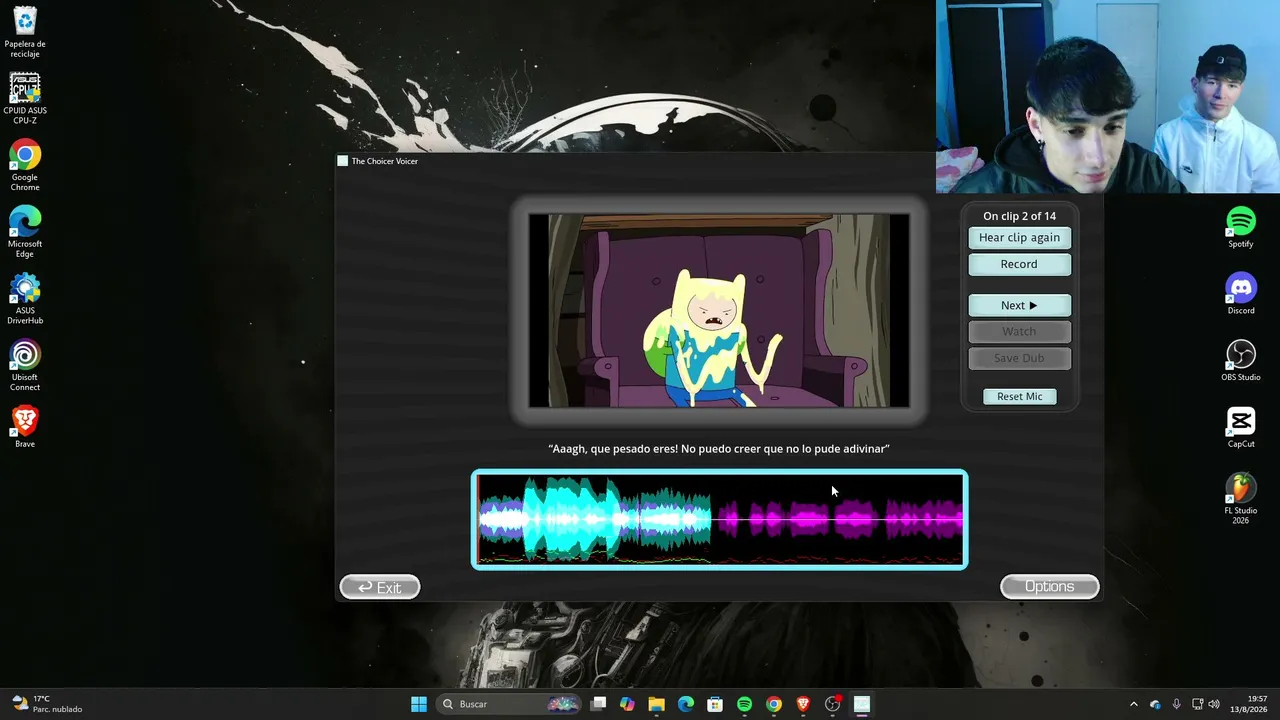Click The Choicer Voicer title bar icon

click(x=343, y=161)
